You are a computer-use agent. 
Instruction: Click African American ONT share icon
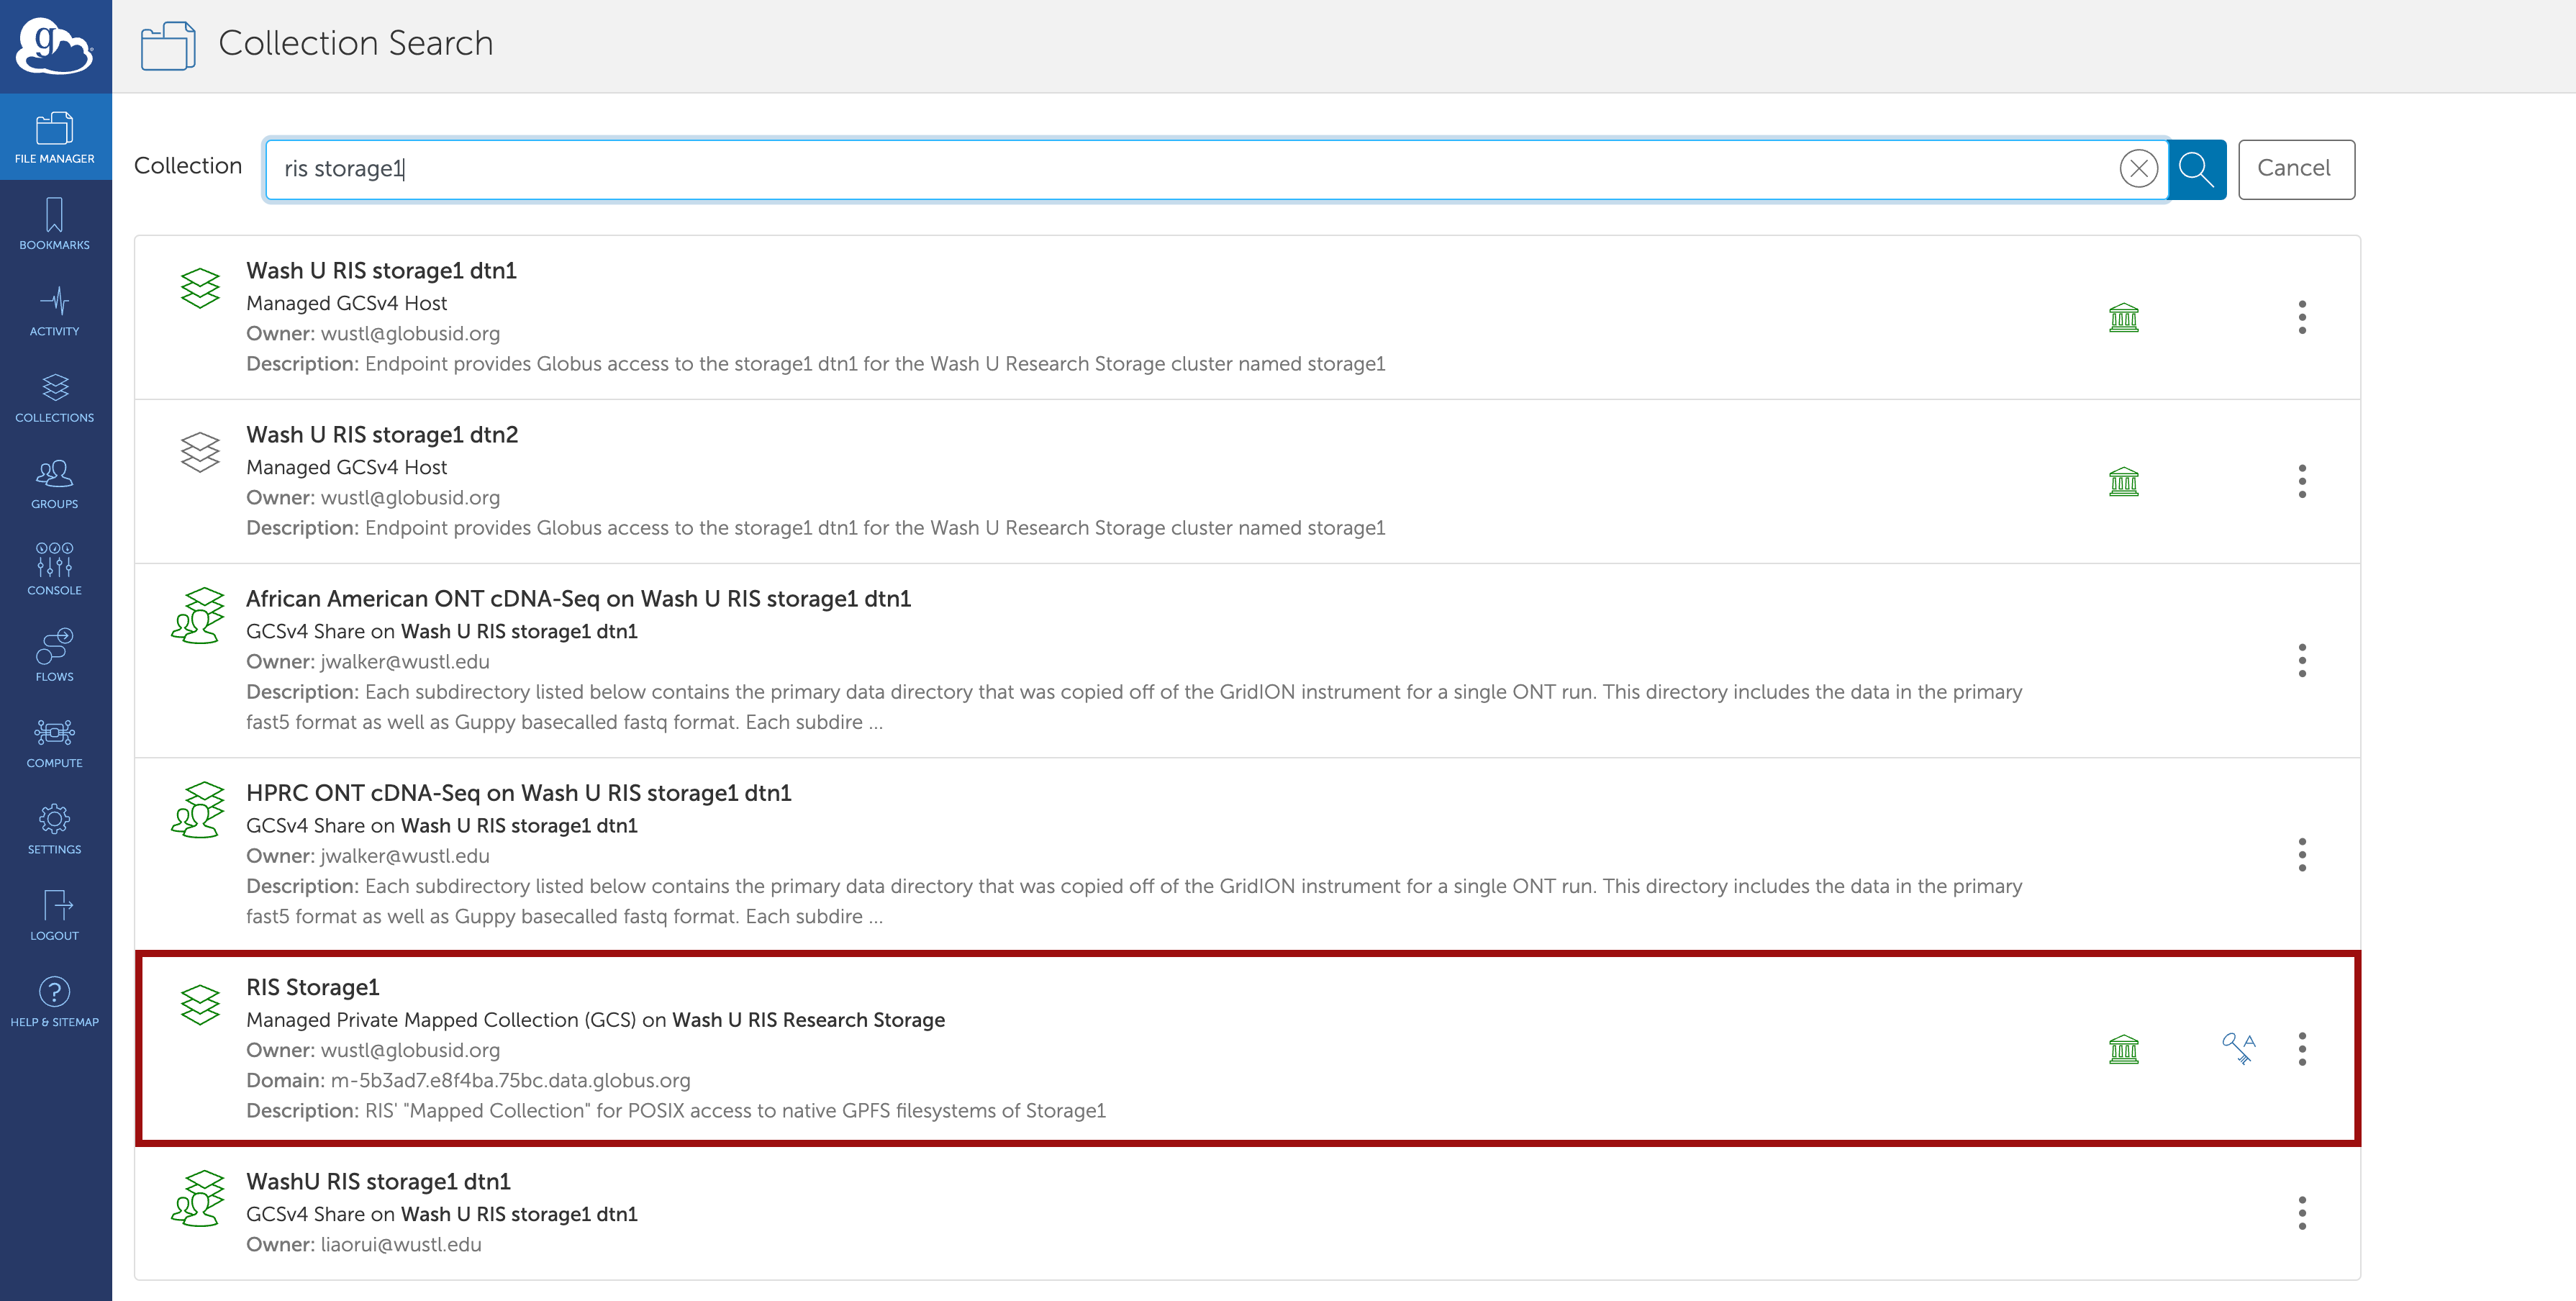pos(198,615)
